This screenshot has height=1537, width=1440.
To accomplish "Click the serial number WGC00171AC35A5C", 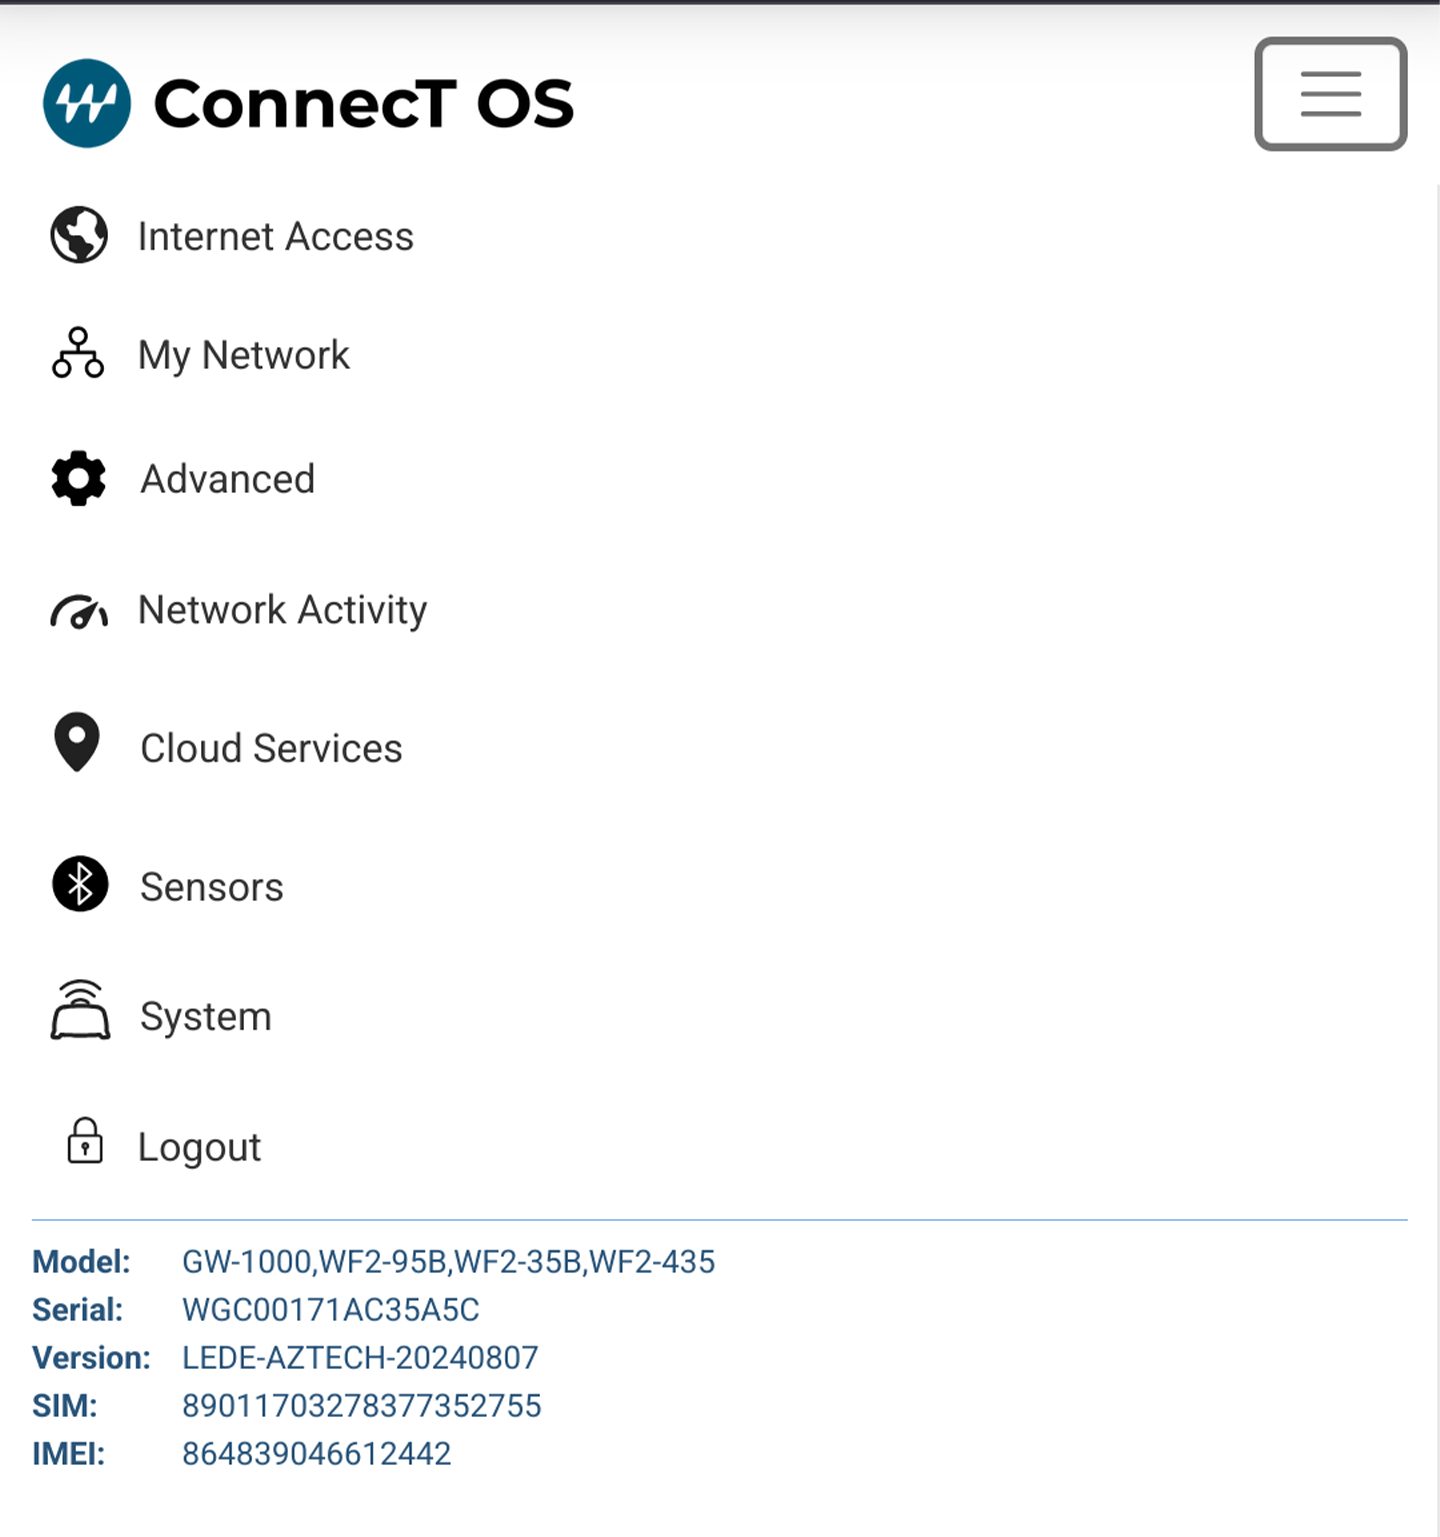I will (x=331, y=1309).
